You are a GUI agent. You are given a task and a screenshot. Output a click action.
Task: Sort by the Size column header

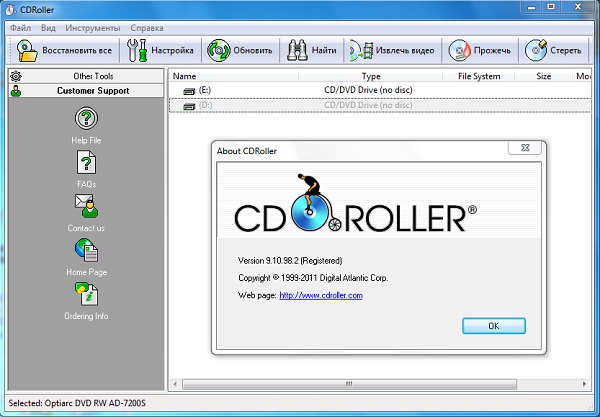coord(543,76)
